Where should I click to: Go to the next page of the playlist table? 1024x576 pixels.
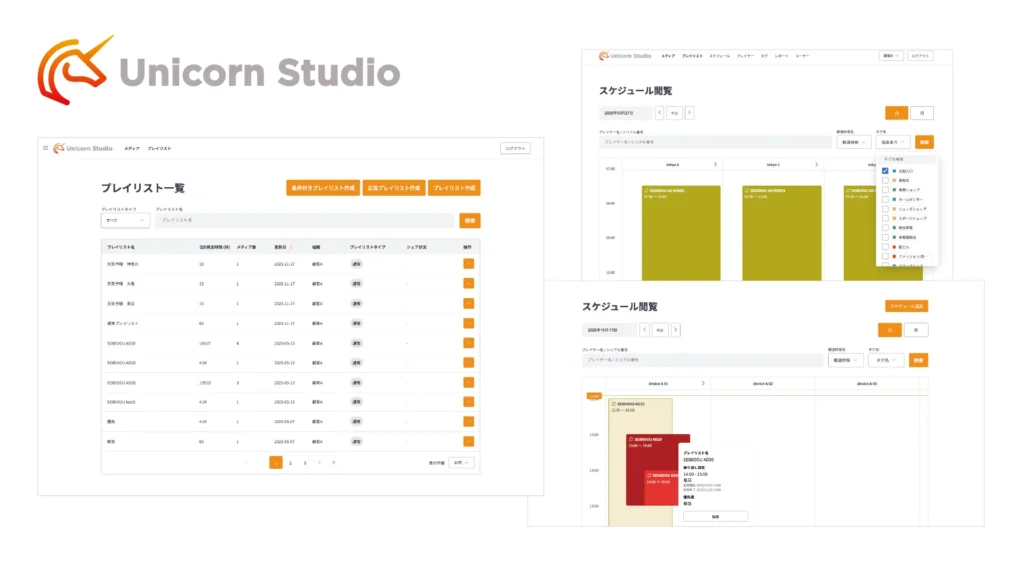point(319,462)
